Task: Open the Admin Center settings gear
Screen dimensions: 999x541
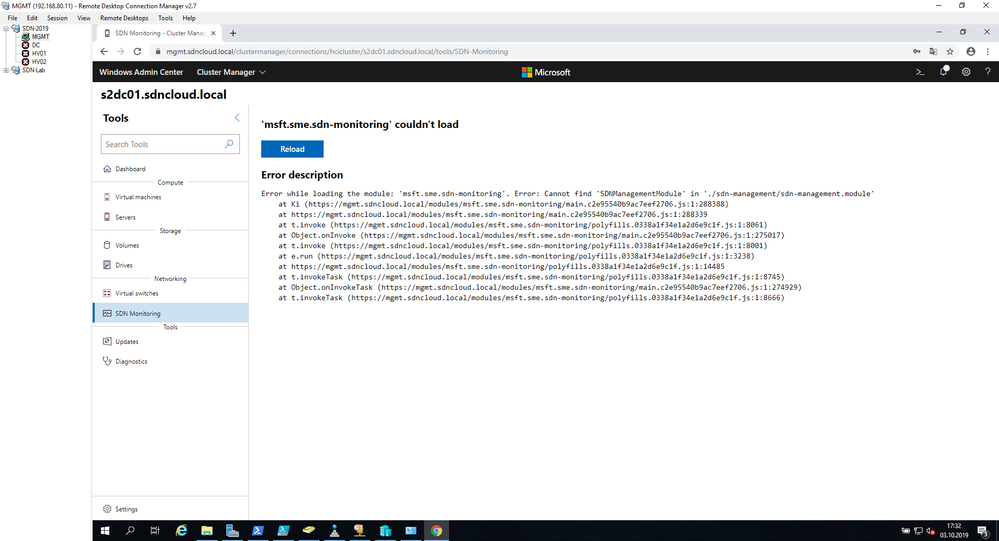Action: tap(966, 72)
